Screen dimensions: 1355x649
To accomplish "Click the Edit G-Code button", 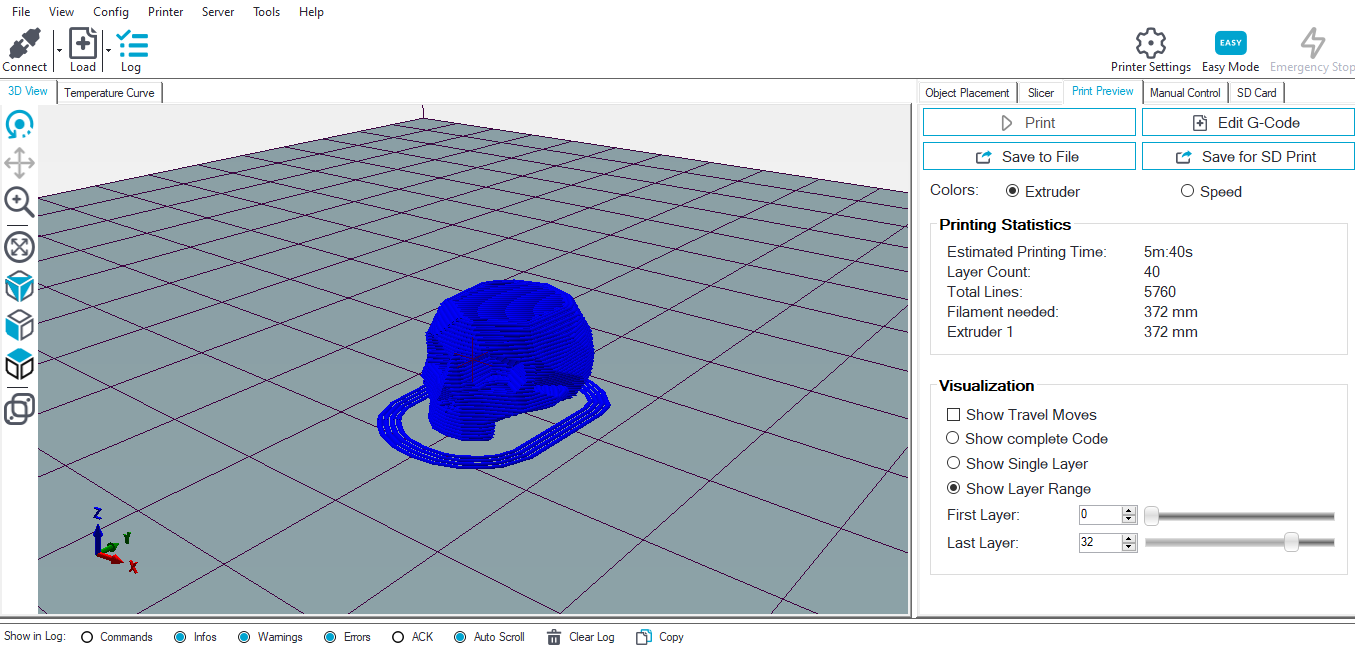I will [1248, 122].
